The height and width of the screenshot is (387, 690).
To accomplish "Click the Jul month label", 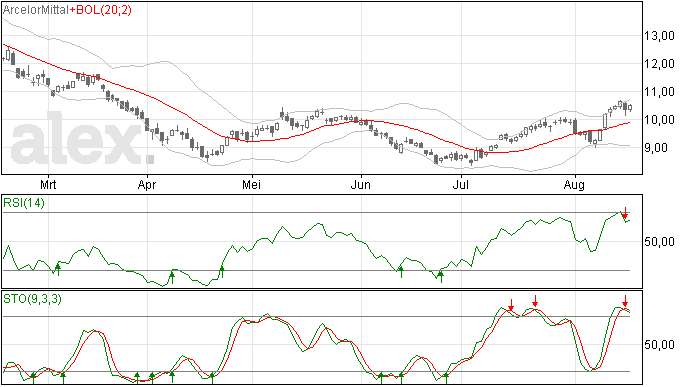I will coord(460,184).
